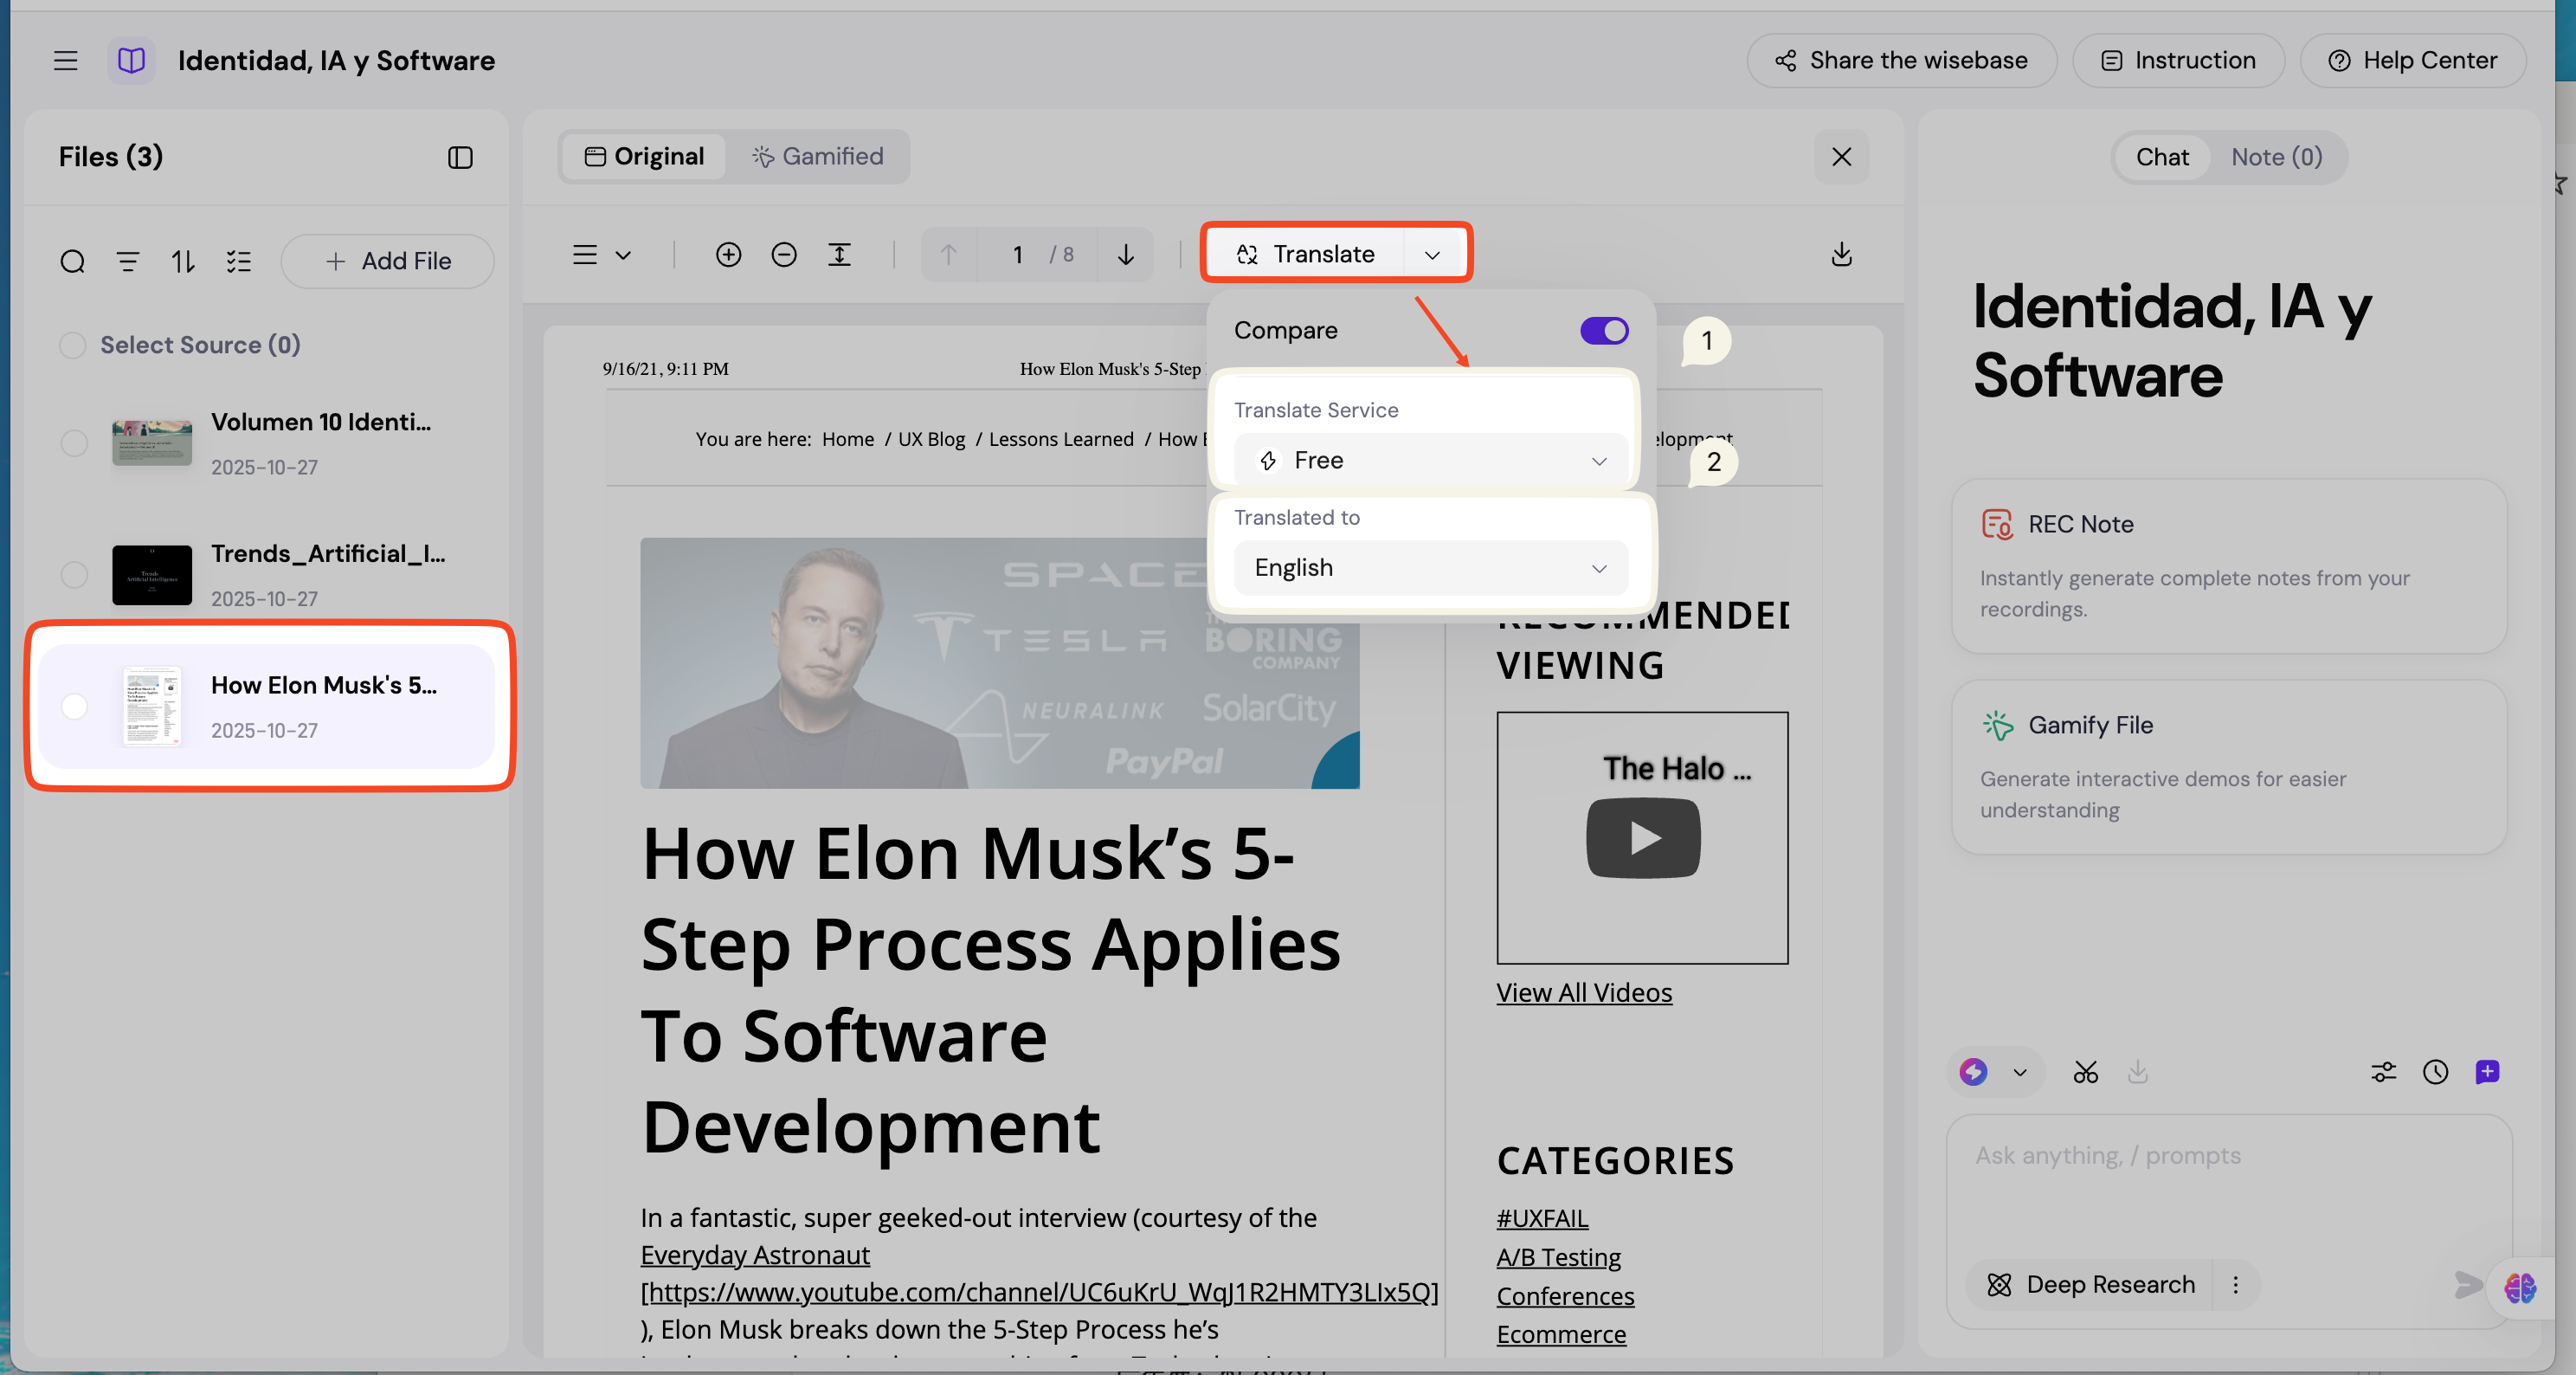Viewport: 2576px width, 1375px height.
Task: Open the Translated to English dropdown
Action: (x=1430, y=568)
